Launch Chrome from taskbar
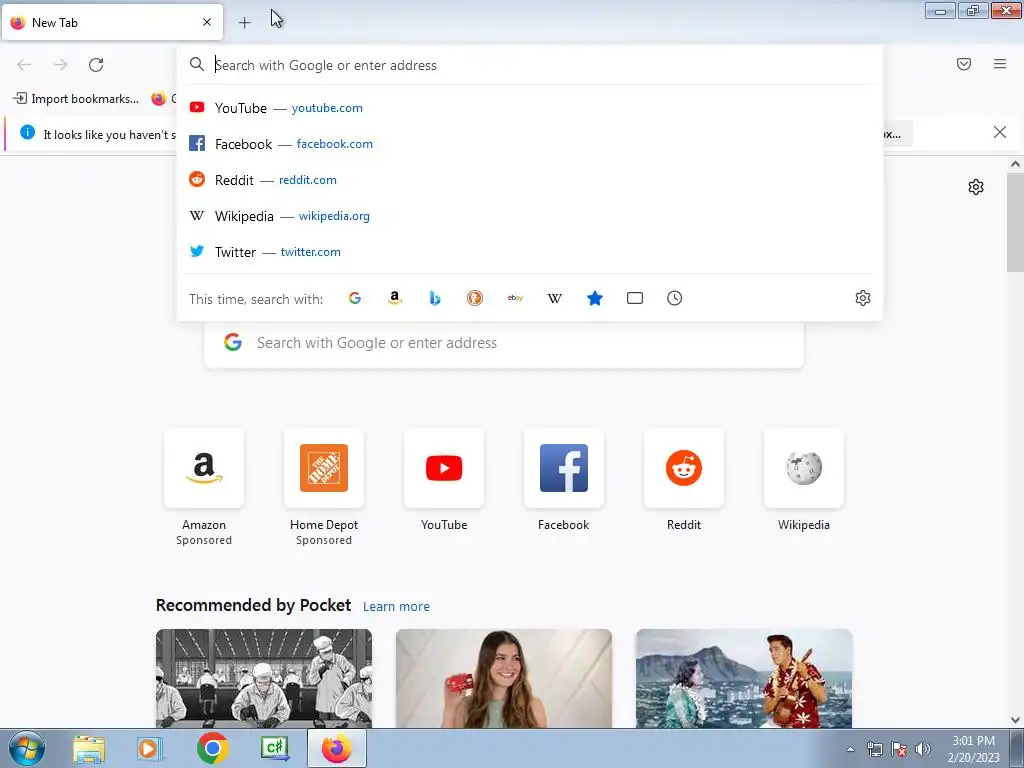The width and height of the screenshot is (1024, 768). tap(212, 749)
